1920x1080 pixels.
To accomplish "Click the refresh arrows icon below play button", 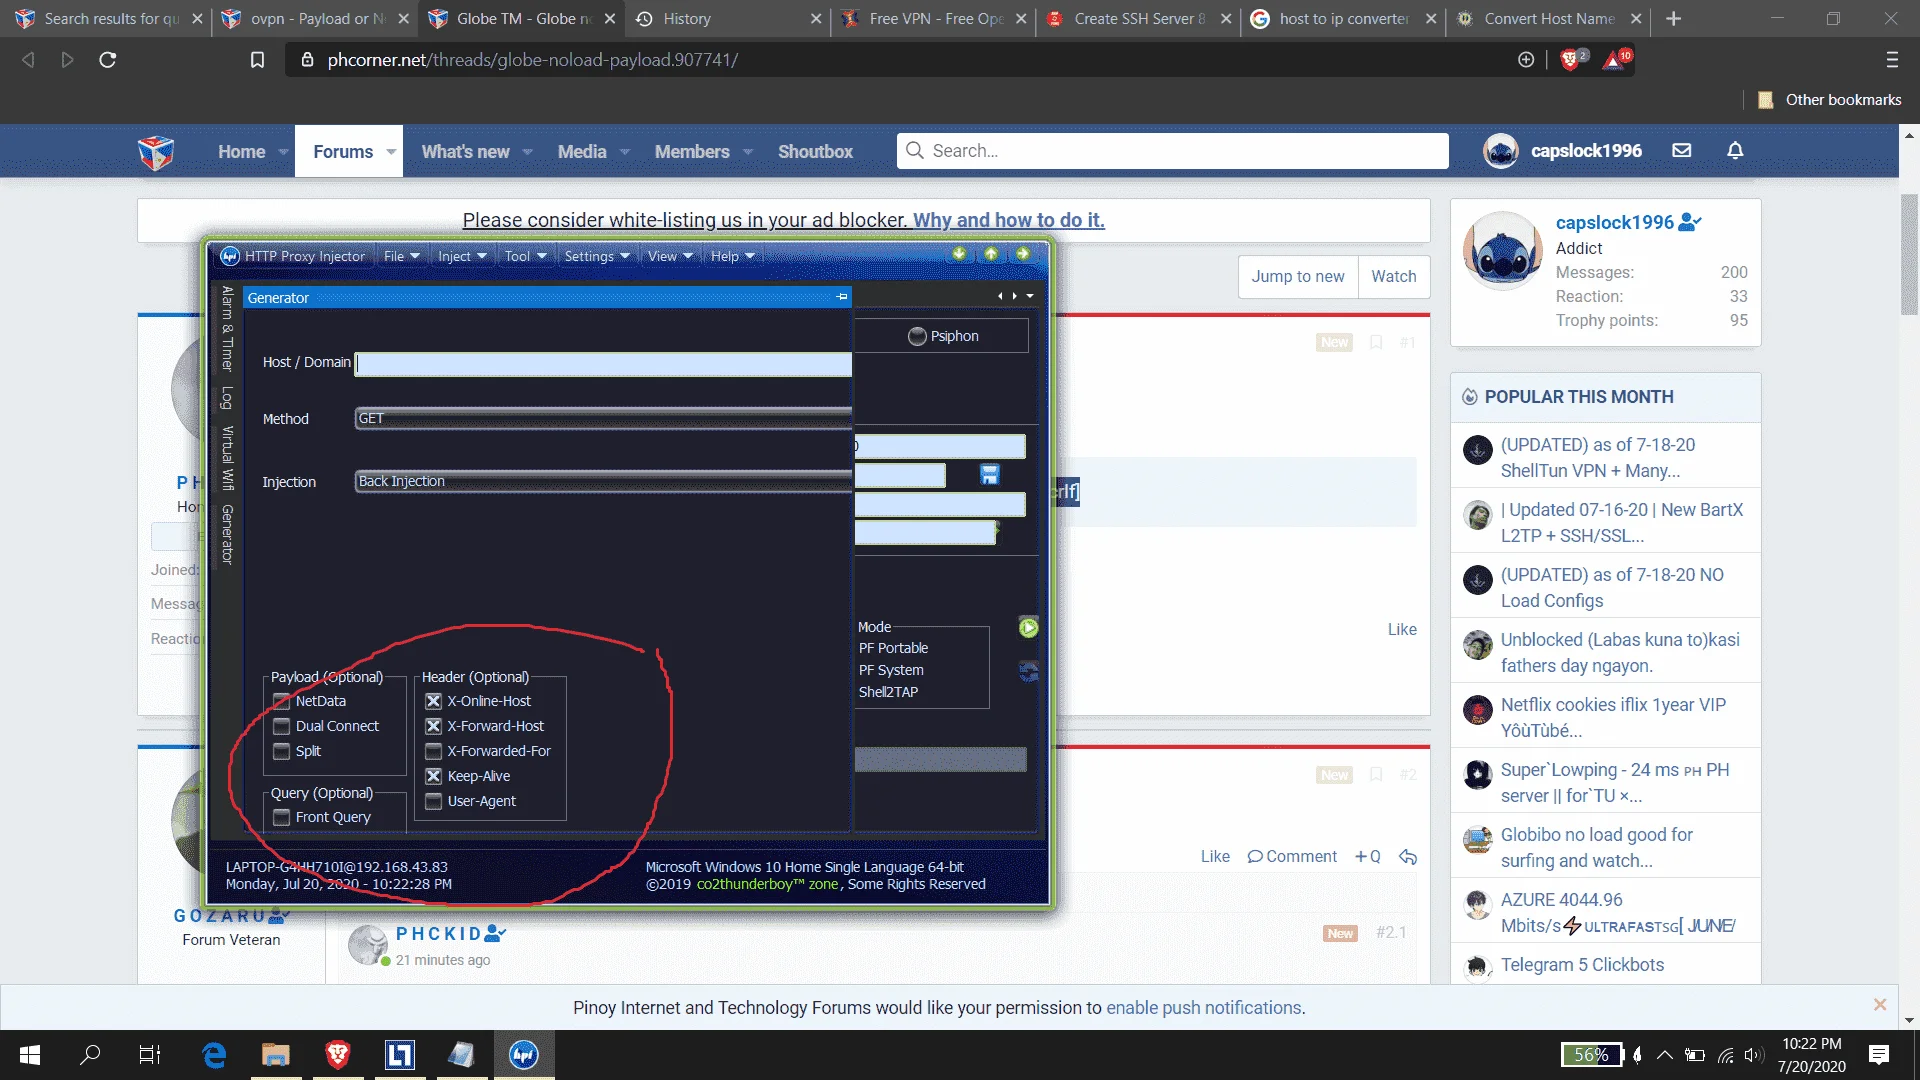I will tap(1028, 671).
